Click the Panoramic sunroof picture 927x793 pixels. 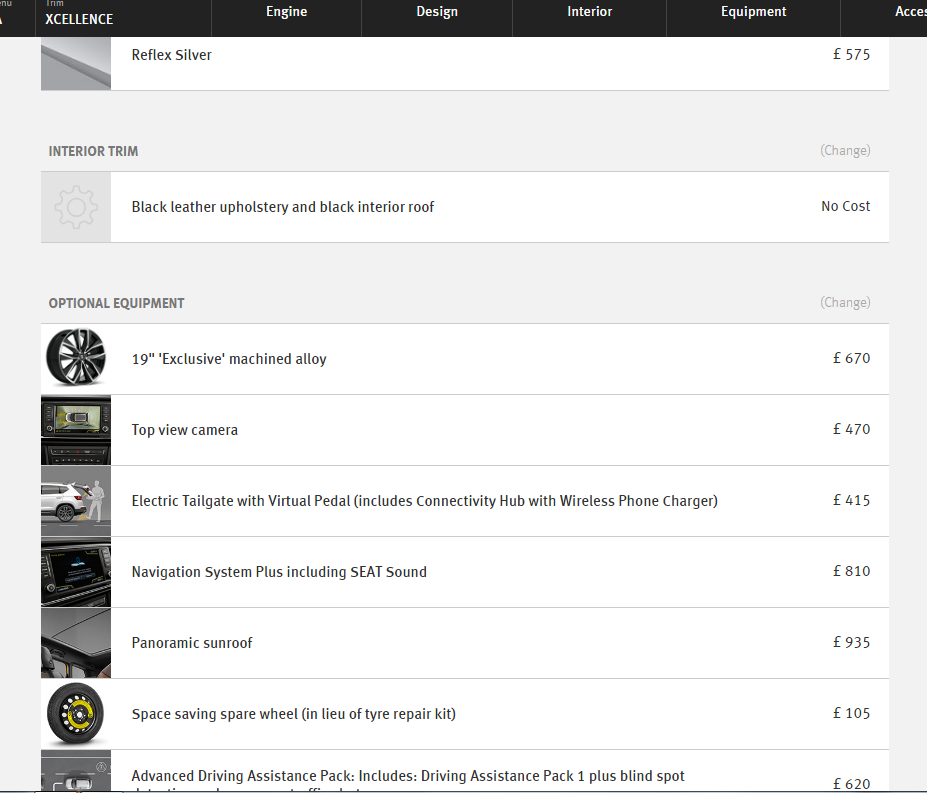point(76,643)
